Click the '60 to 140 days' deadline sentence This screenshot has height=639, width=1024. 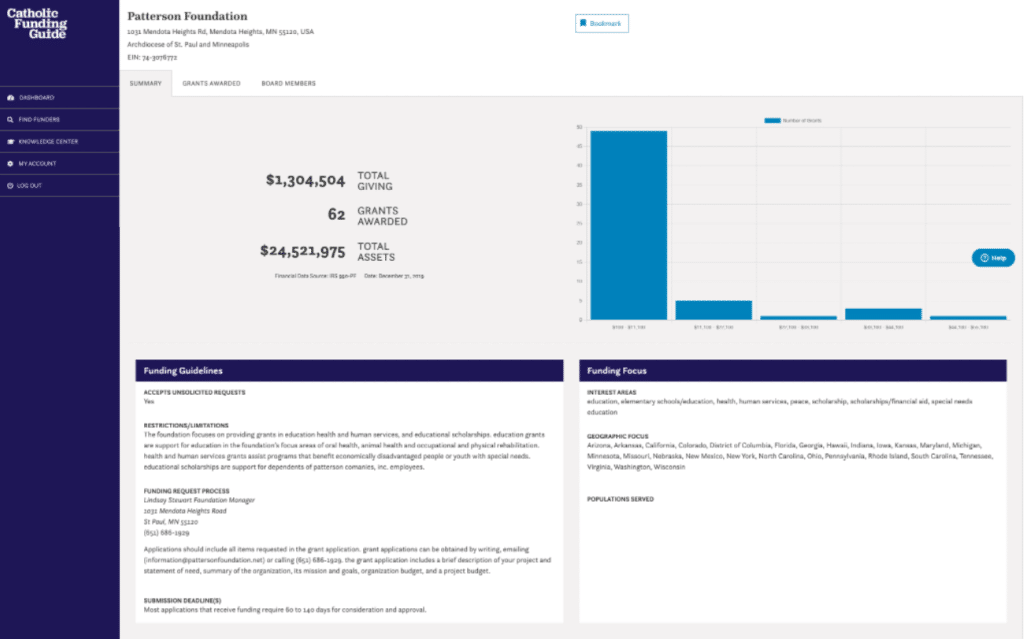tap(285, 610)
